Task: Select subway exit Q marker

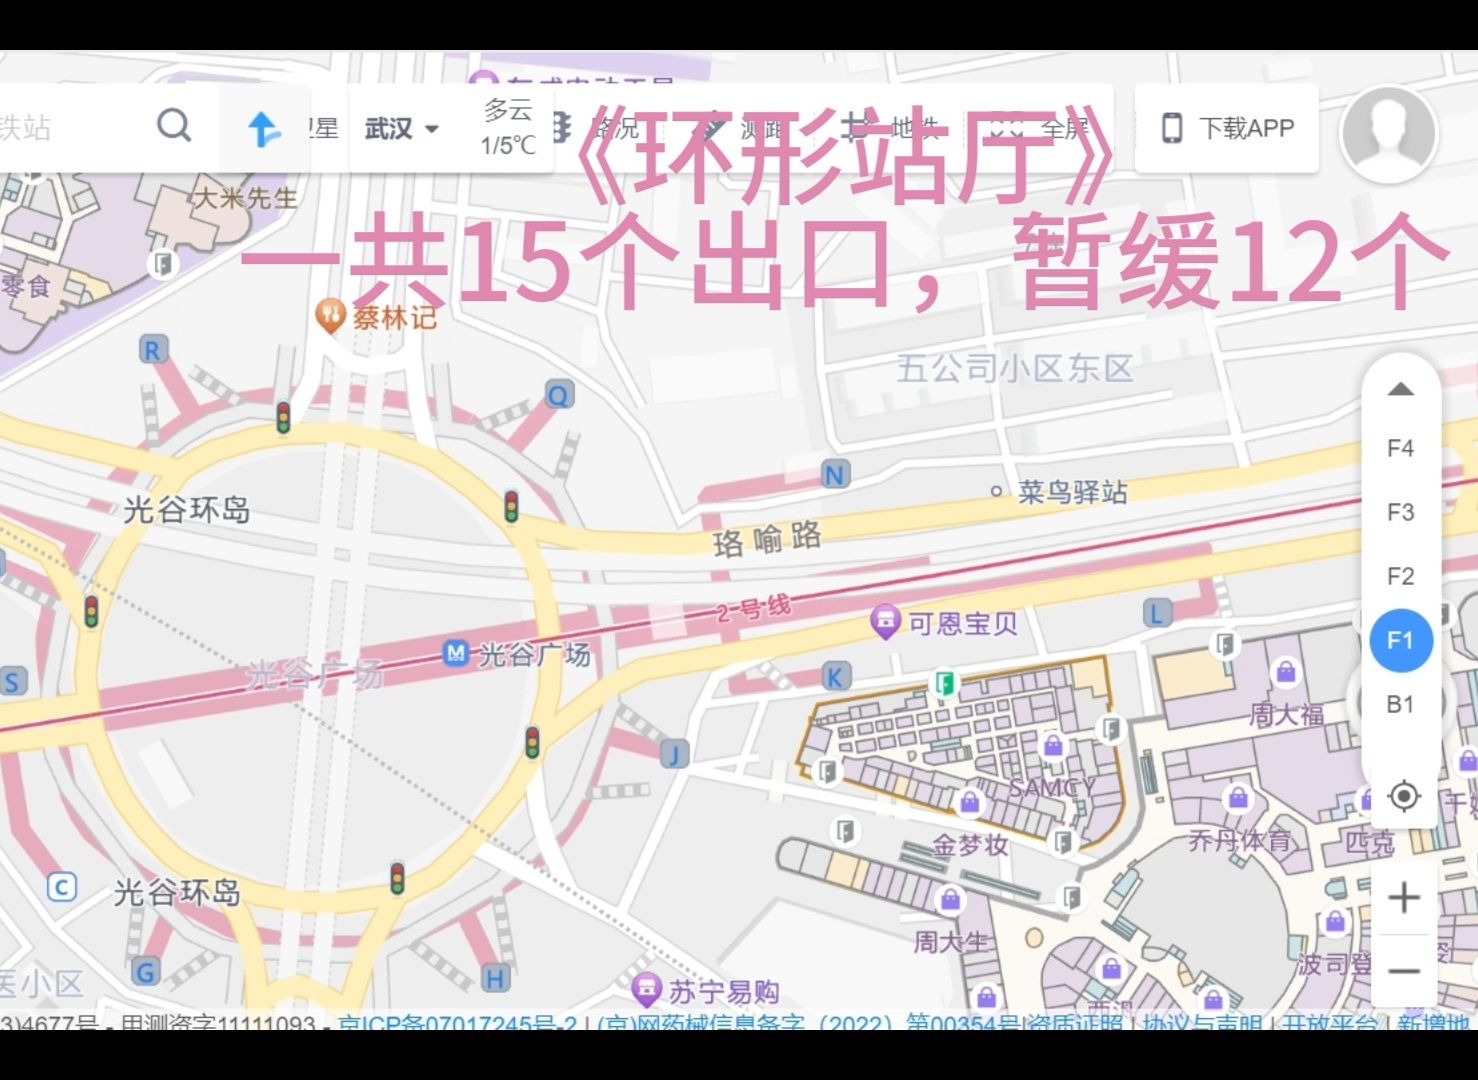Action: (x=558, y=395)
